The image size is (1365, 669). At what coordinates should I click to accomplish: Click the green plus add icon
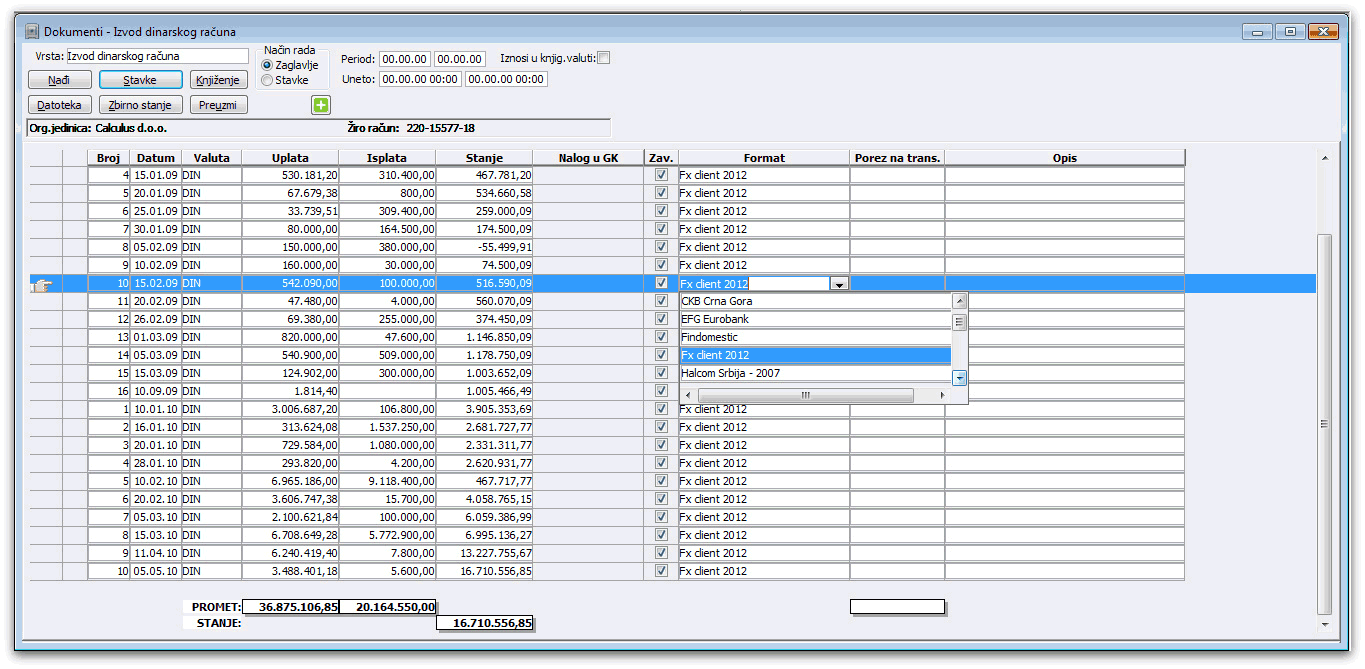point(320,105)
